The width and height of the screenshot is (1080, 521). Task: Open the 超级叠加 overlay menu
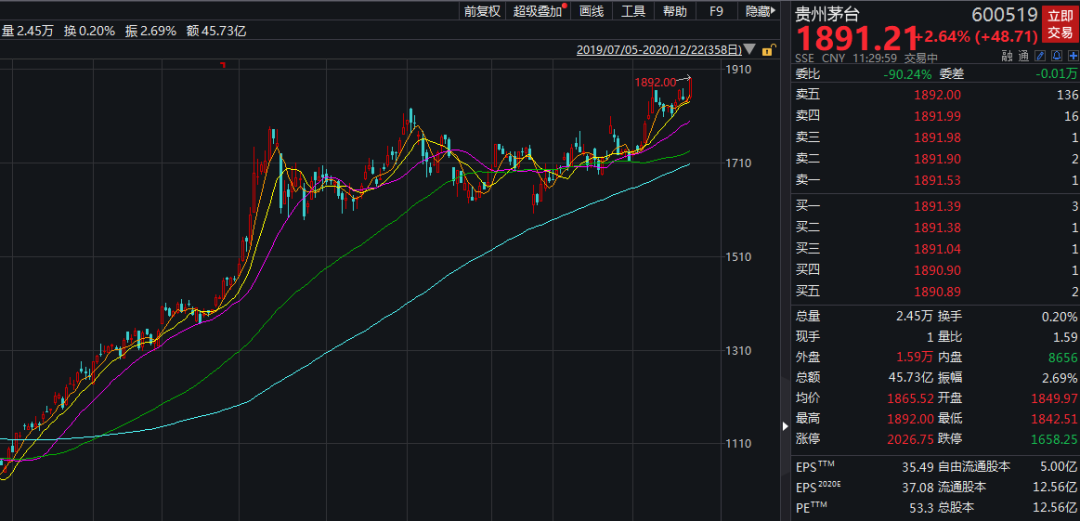[538, 12]
